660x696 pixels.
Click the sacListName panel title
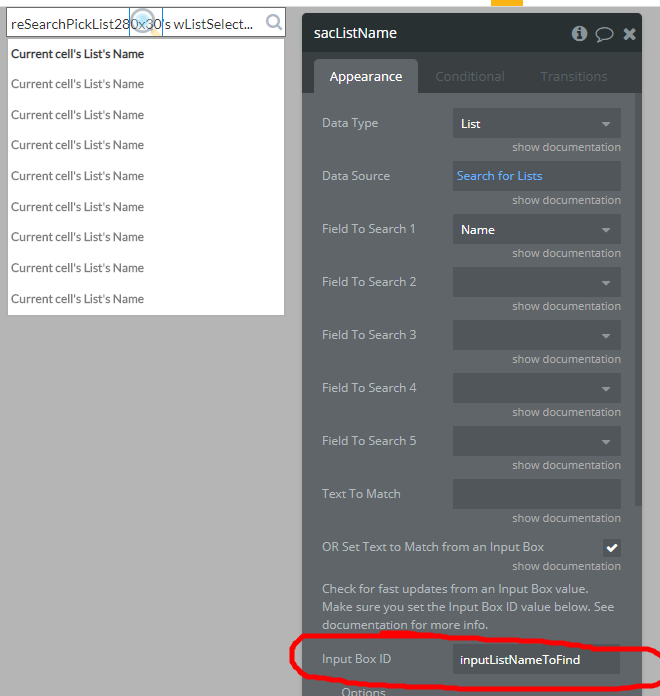coord(355,33)
